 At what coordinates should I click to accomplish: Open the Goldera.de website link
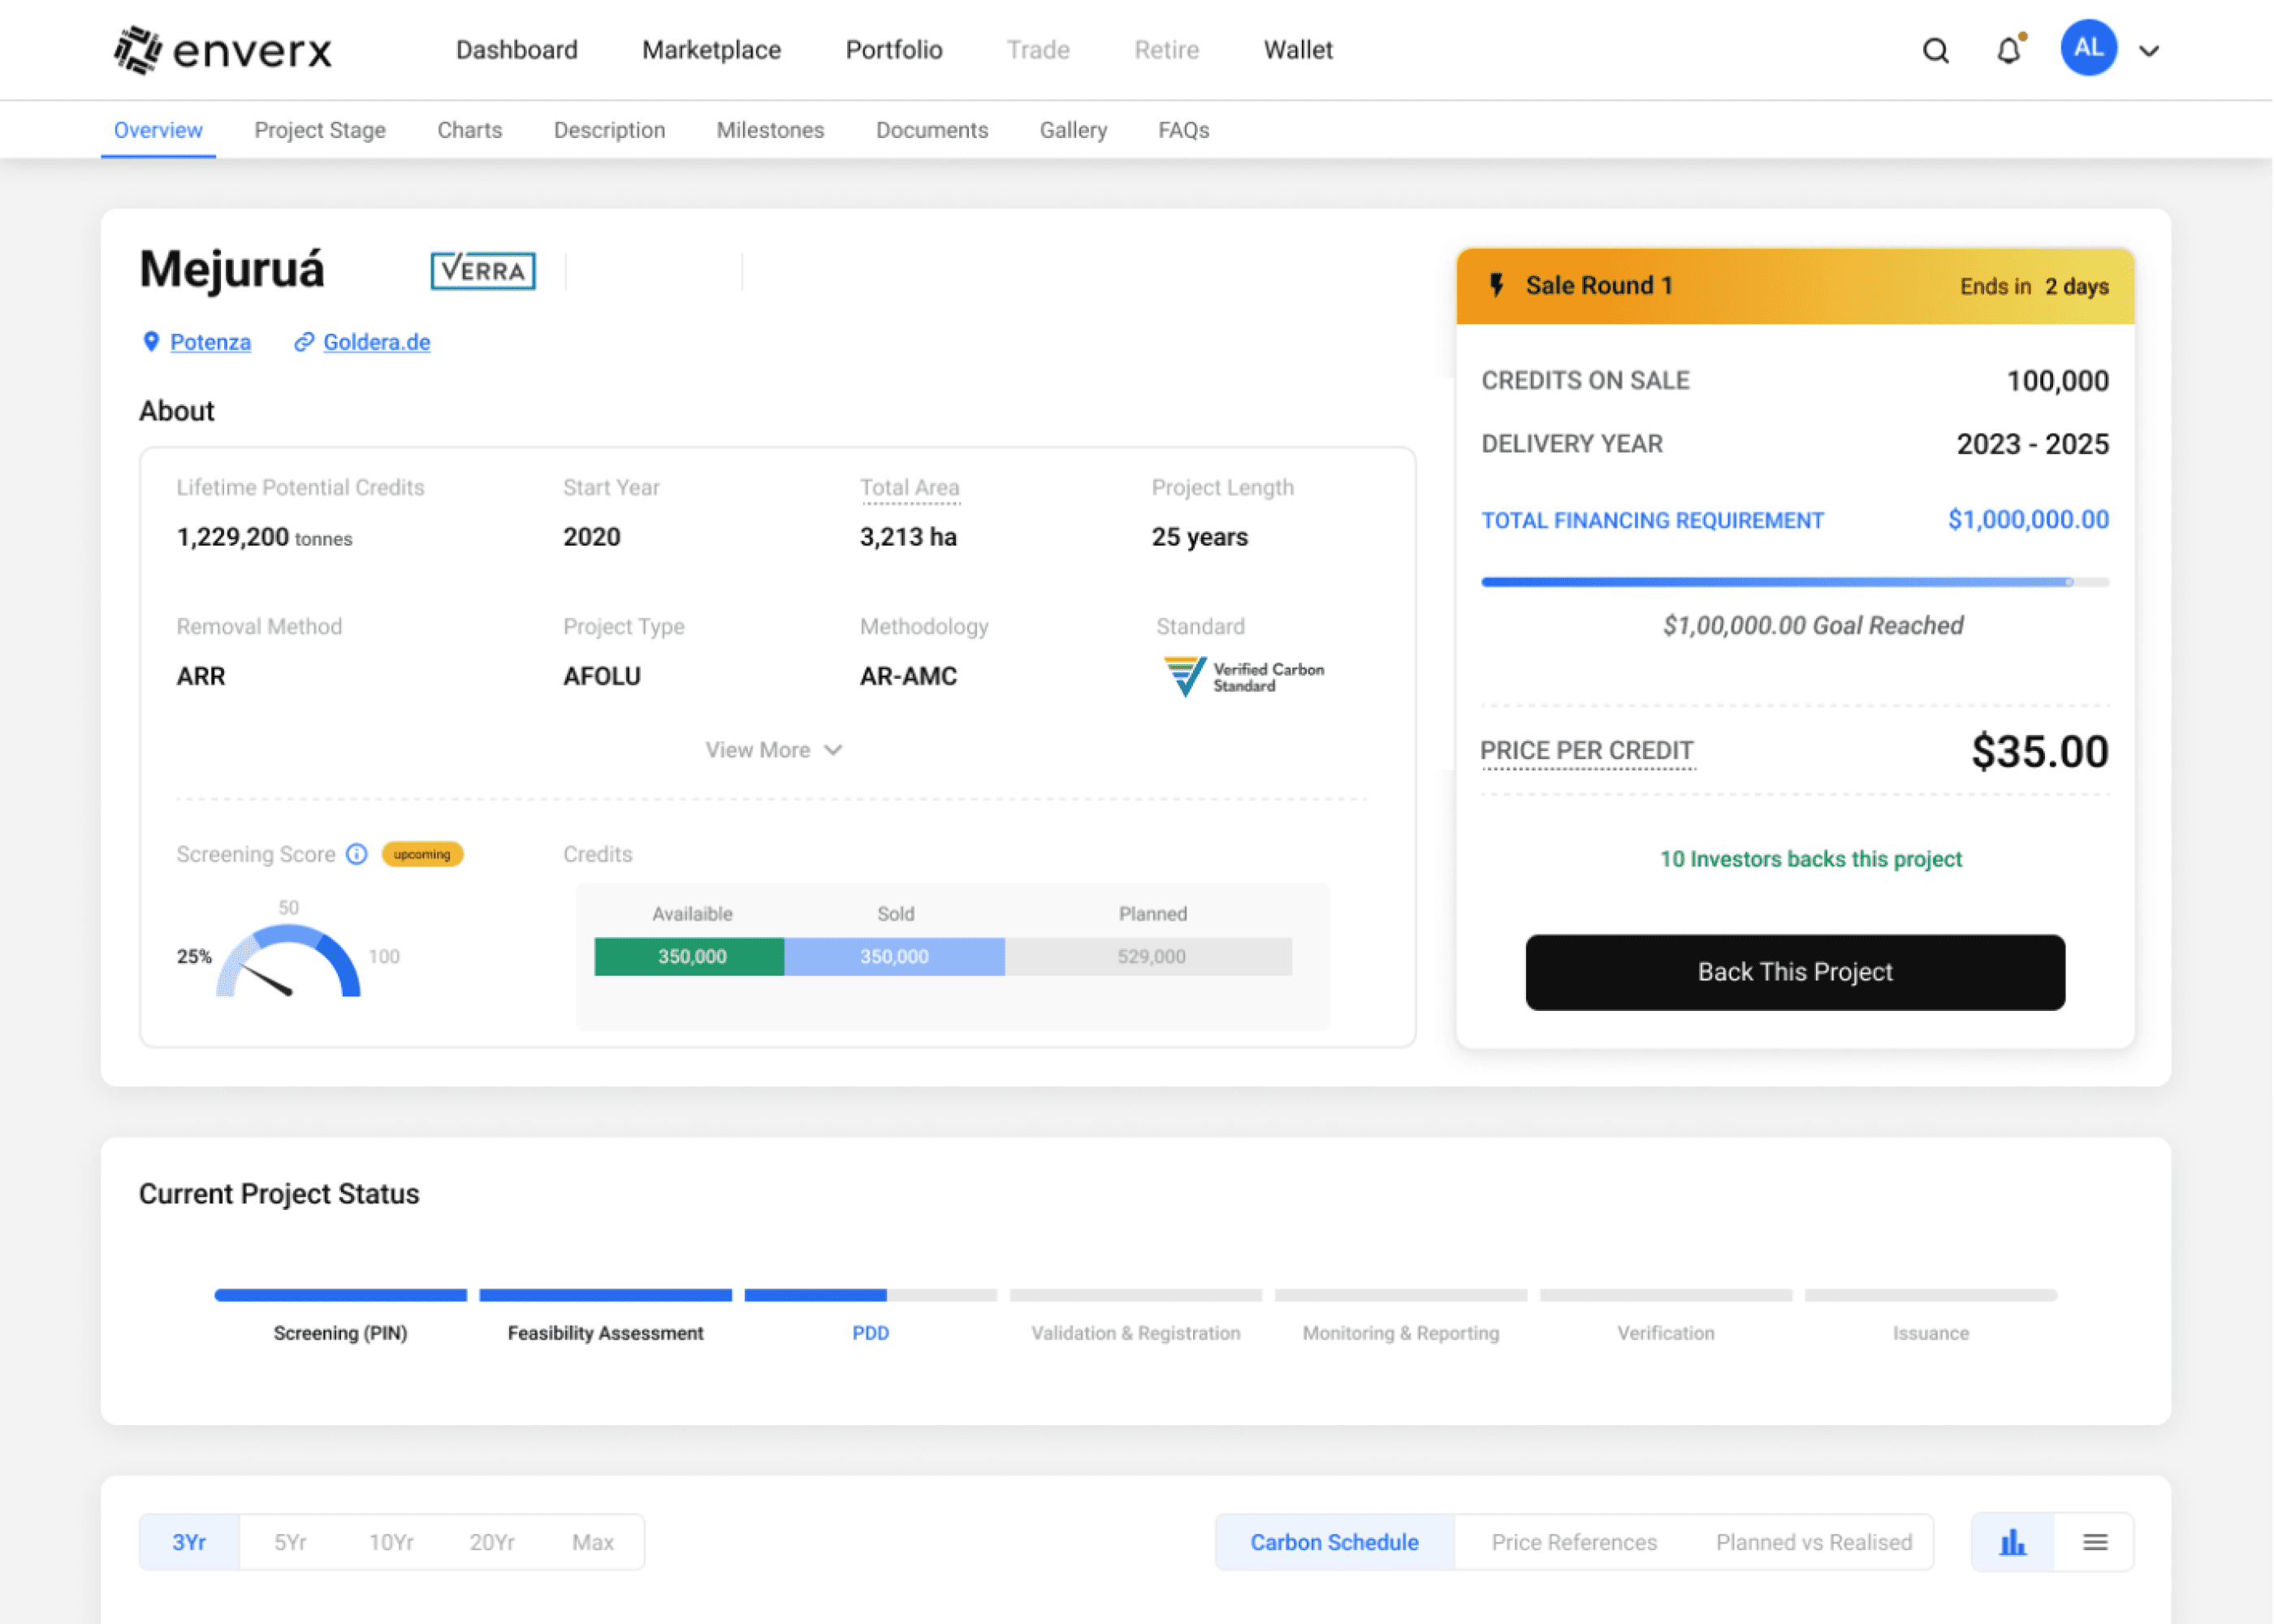pyautogui.click(x=376, y=342)
